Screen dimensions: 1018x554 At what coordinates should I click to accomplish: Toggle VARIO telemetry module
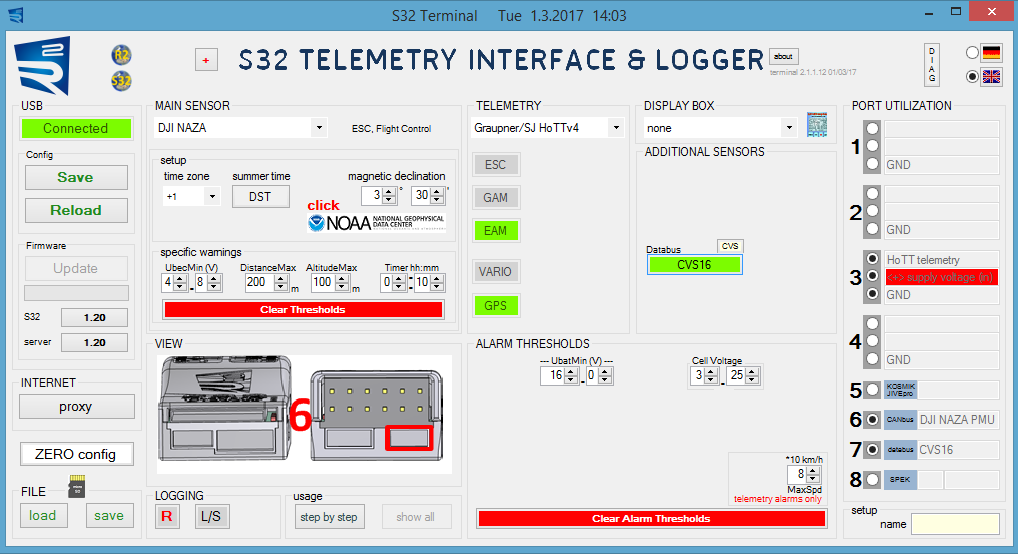496,272
